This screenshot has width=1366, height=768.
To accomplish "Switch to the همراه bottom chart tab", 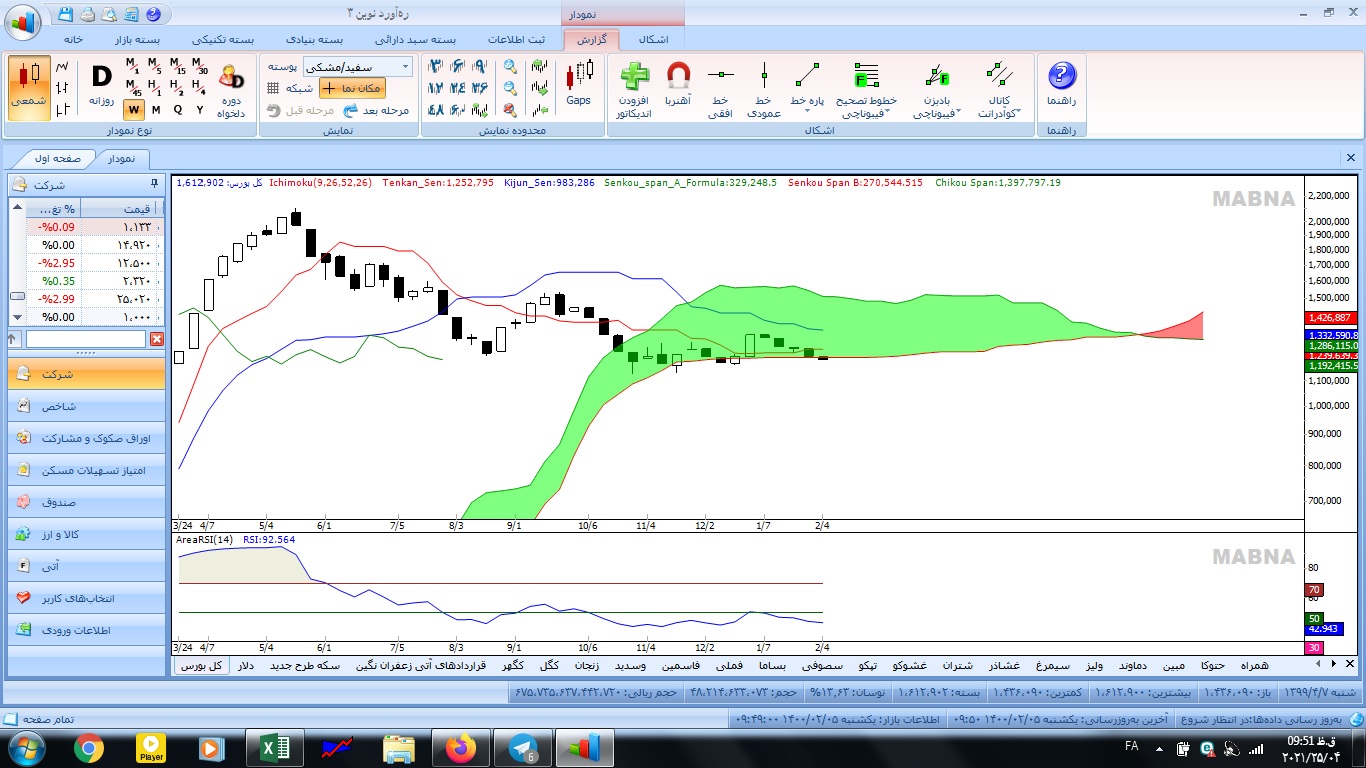I will 1253,666.
